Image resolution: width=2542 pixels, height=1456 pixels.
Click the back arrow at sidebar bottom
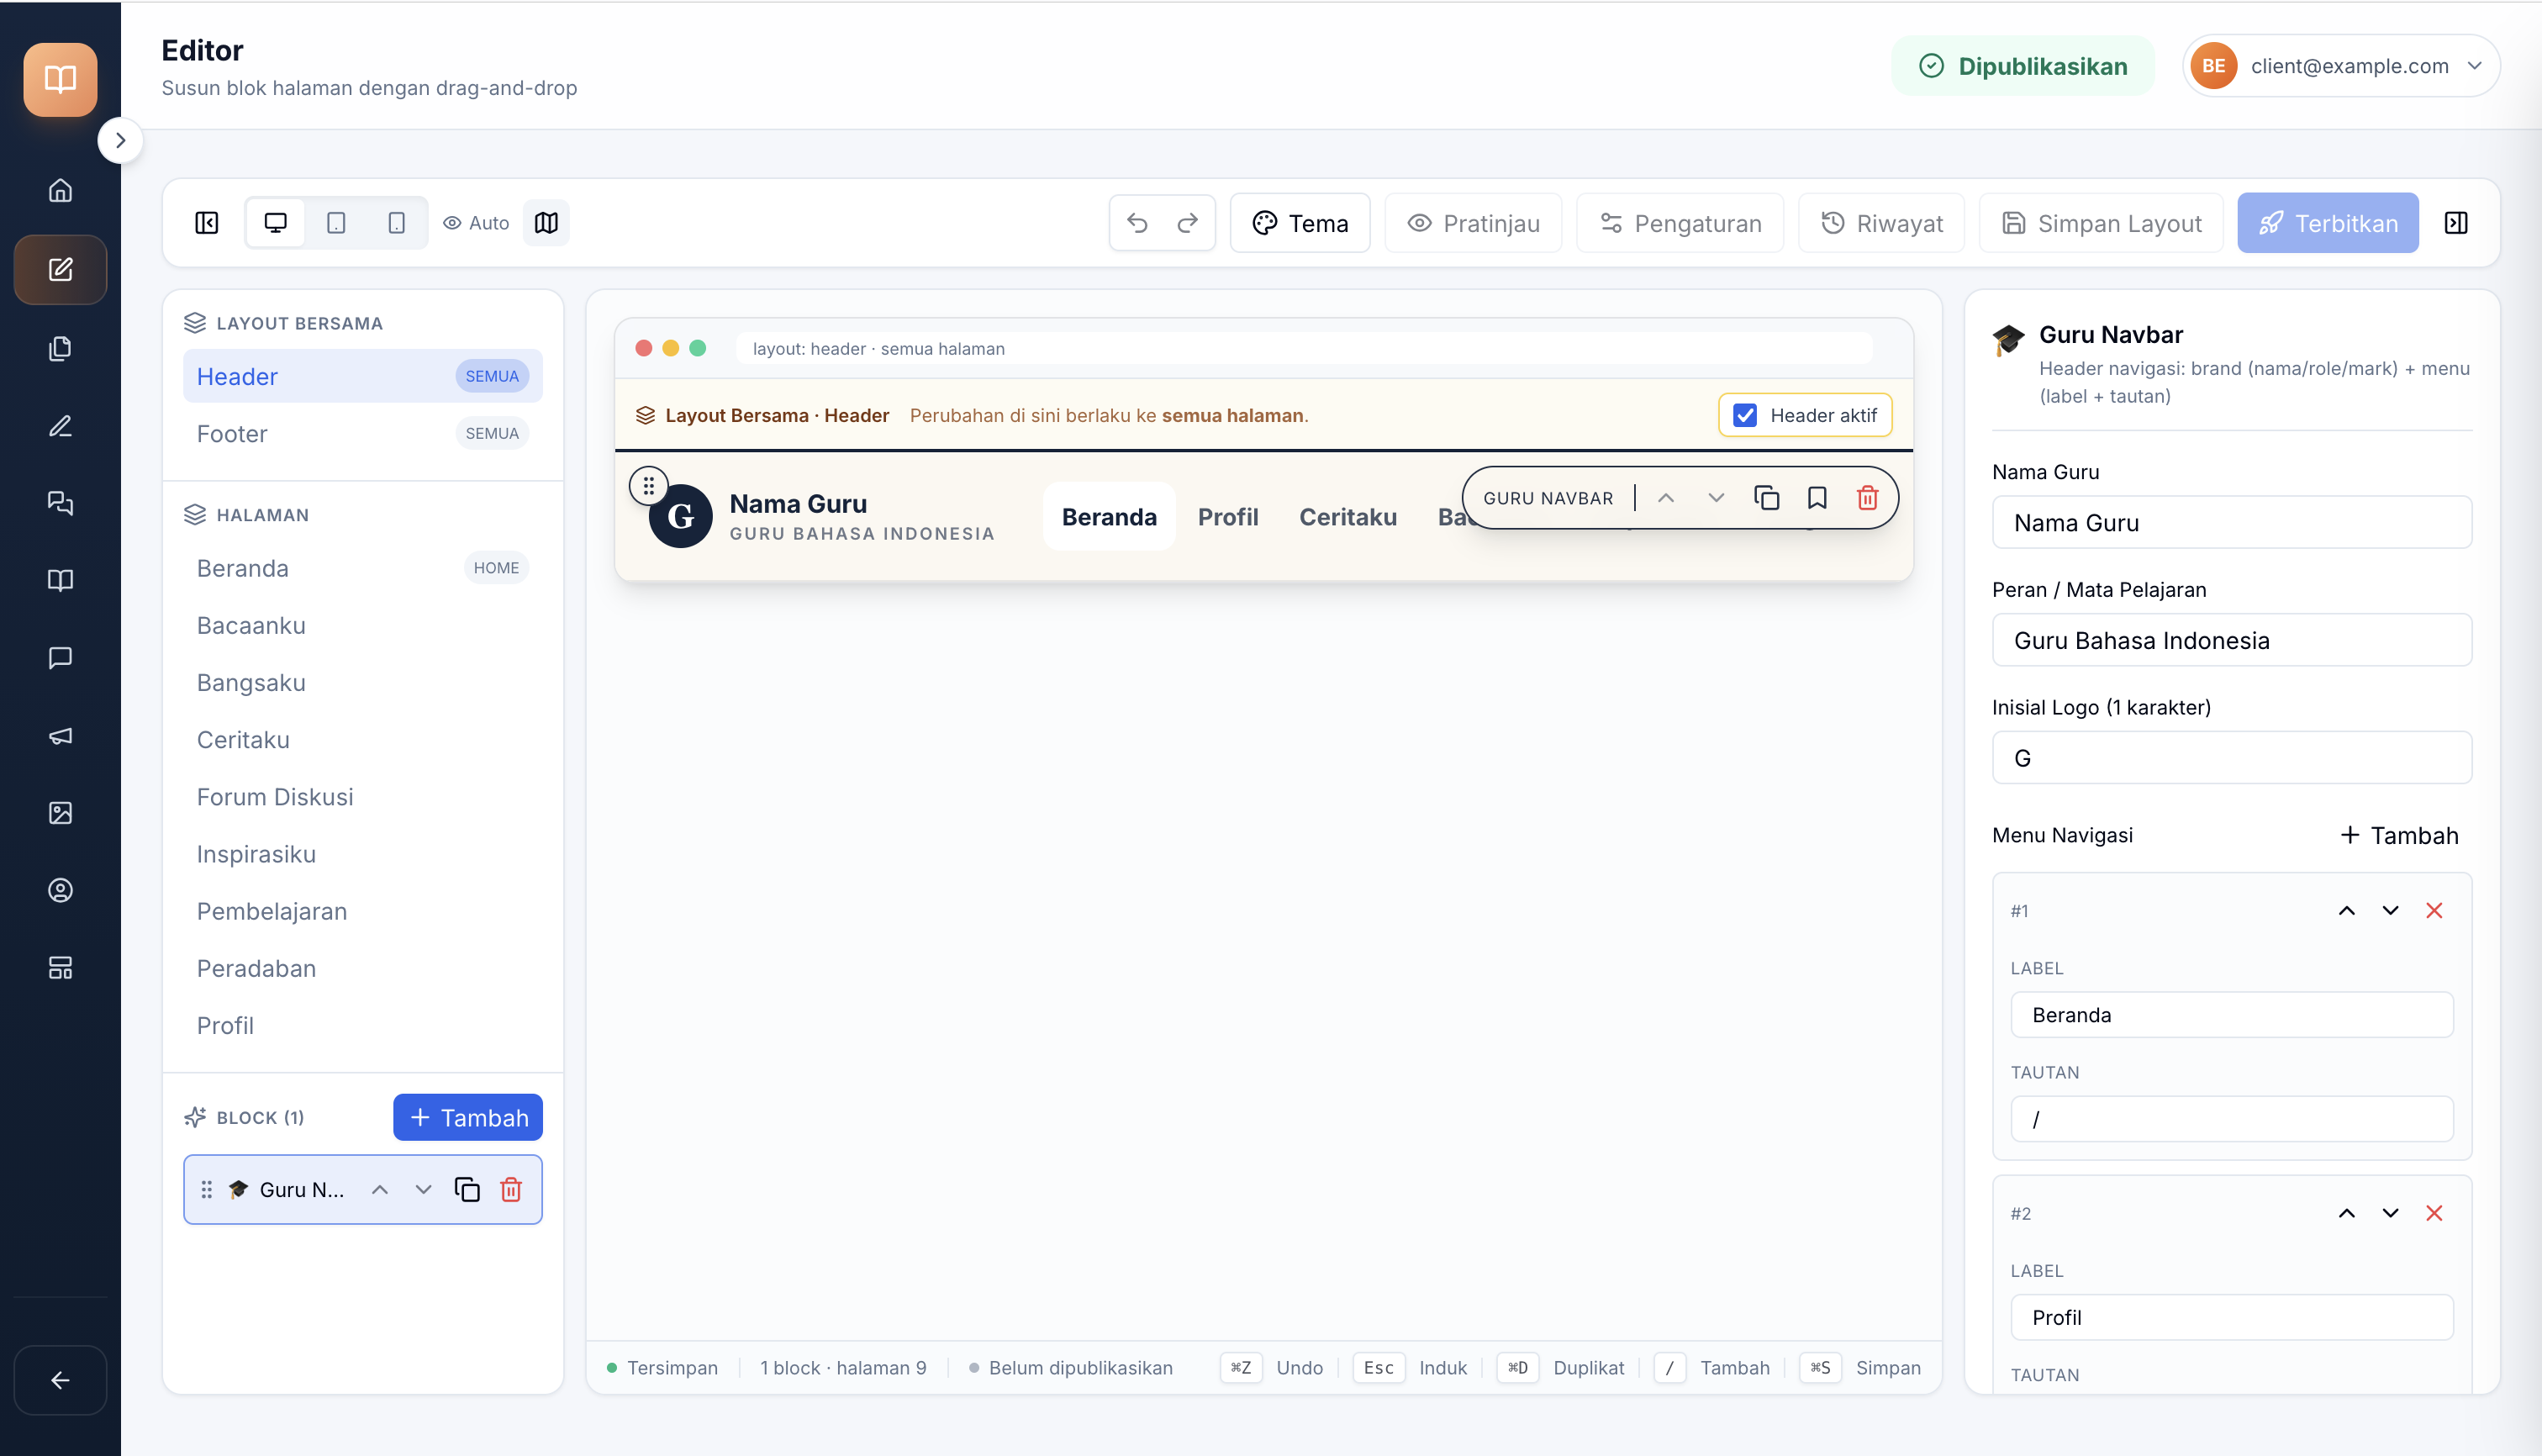61,1380
